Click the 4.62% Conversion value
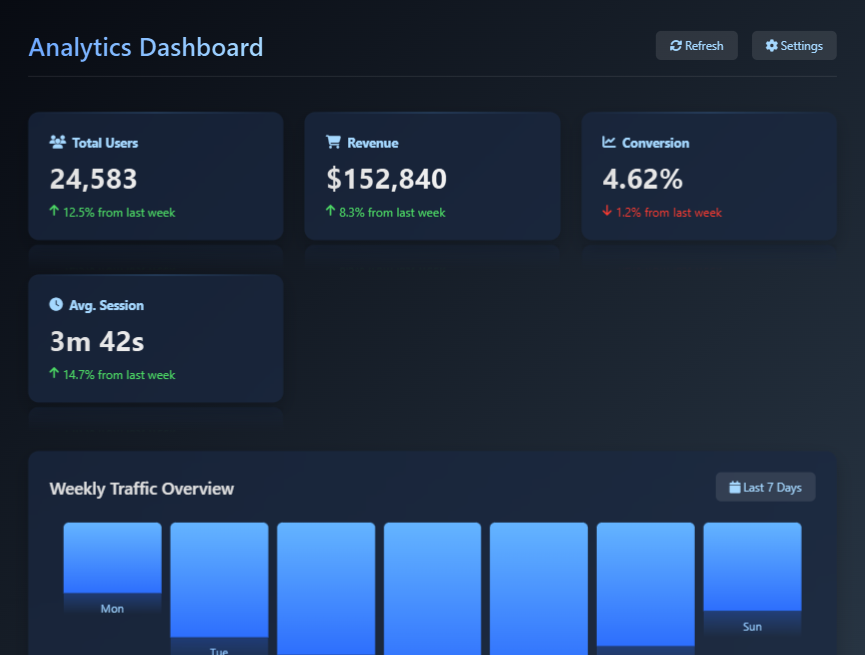The image size is (865, 655). pyautogui.click(x=642, y=179)
